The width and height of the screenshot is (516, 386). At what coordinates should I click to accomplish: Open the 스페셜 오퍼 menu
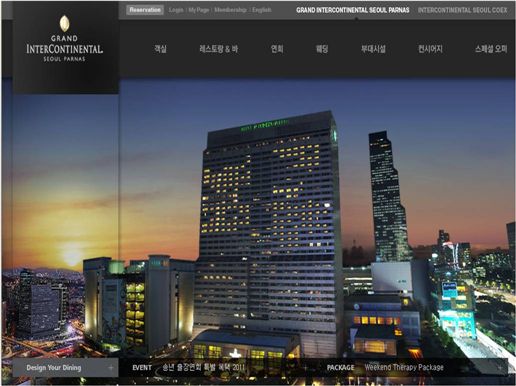click(x=491, y=49)
